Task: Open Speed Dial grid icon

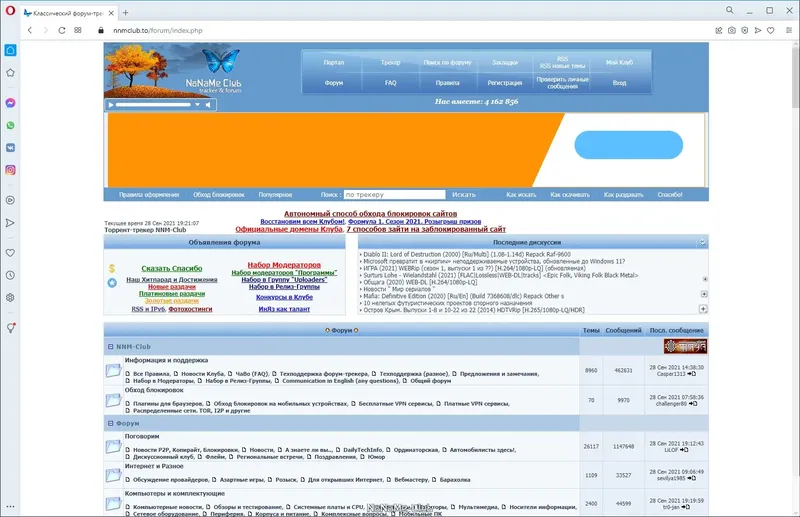Action: click(x=78, y=31)
